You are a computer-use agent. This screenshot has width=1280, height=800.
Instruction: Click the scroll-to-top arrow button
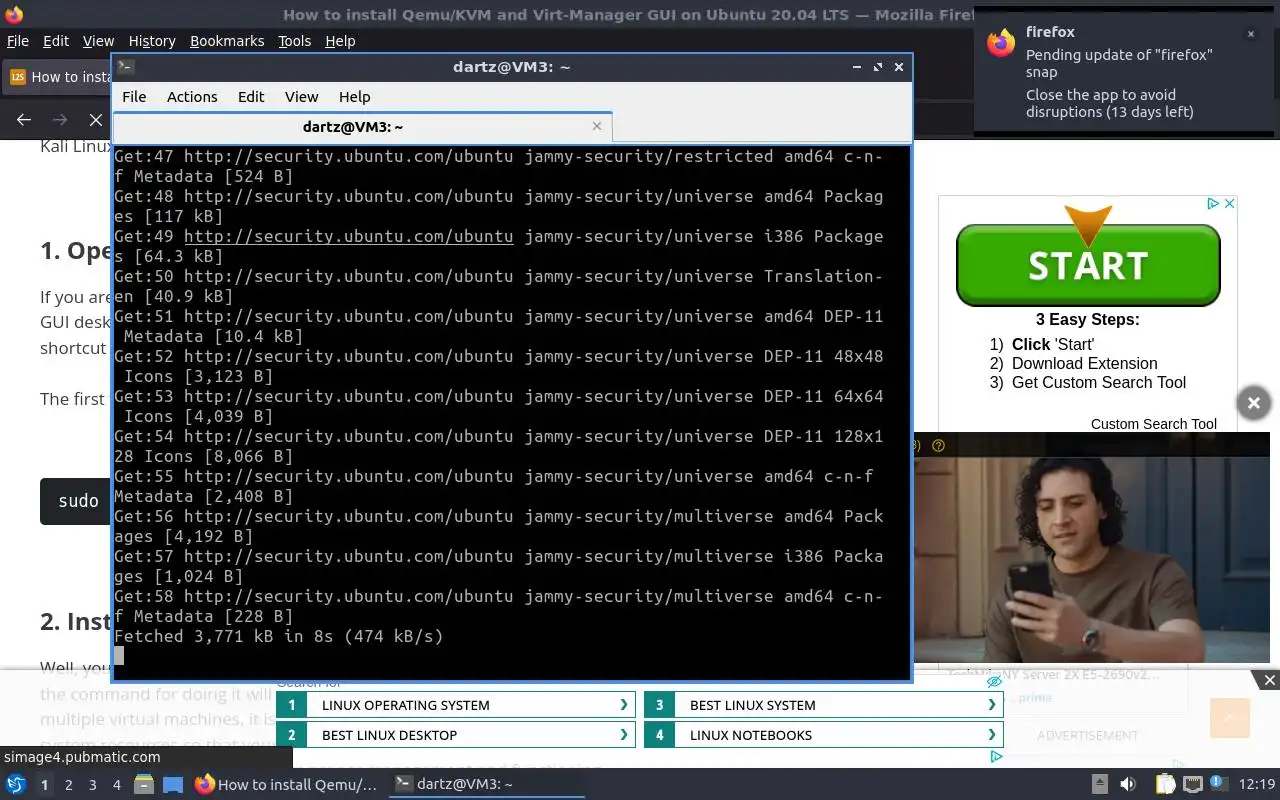1230,718
